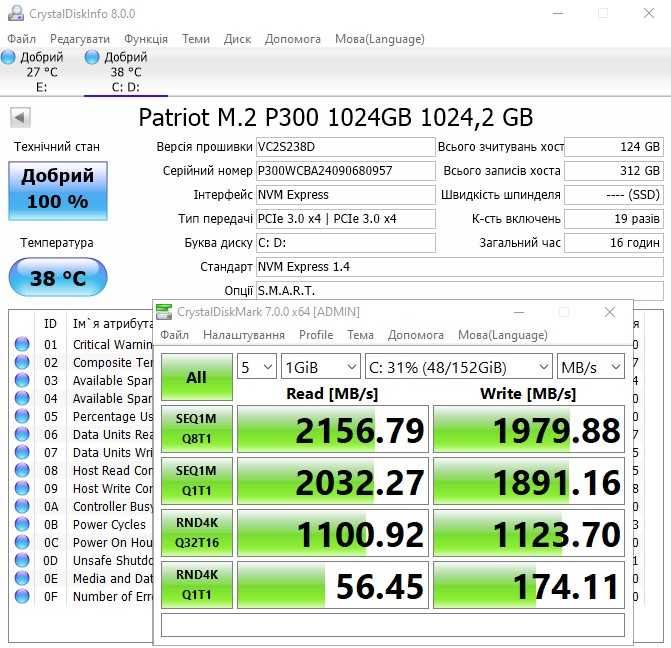Viewport: 671px width, 648px height.
Task: Open Налаштування menu in CrystalDiskMark
Action: (244, 335)
